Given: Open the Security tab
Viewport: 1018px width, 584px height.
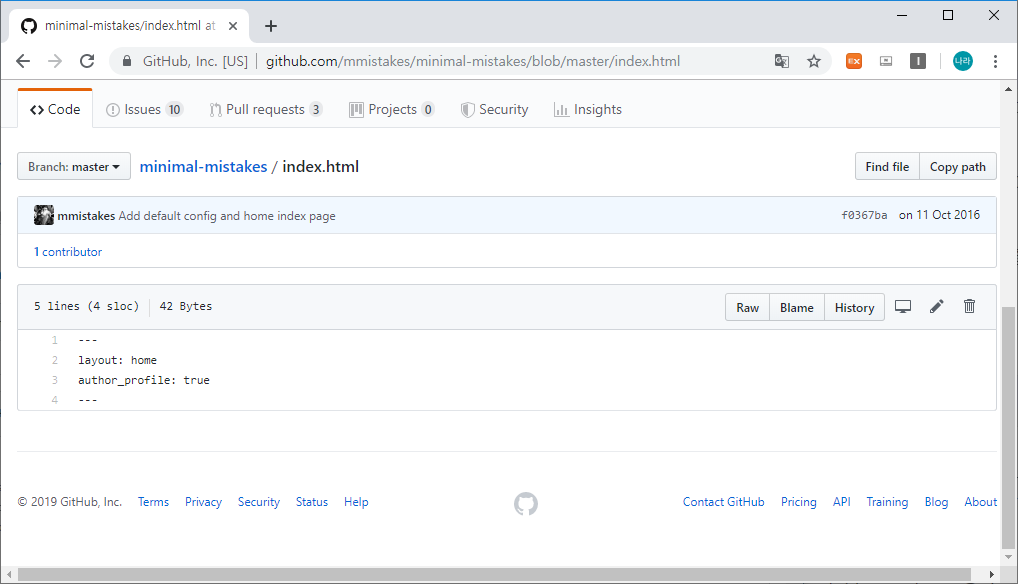Looking at the screenshot, I should (495, 109).
